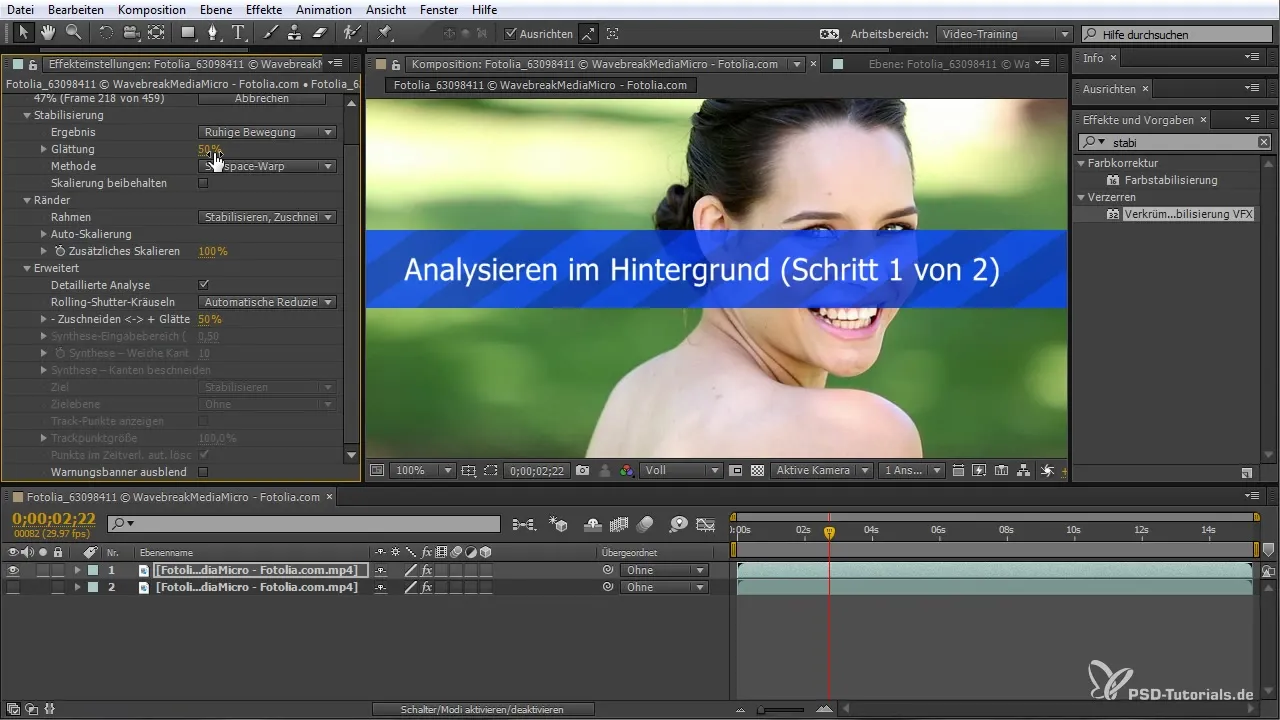Select the Zoom magnifier tool
Viewport: 1280px width, 720px height.
[73, 33]
